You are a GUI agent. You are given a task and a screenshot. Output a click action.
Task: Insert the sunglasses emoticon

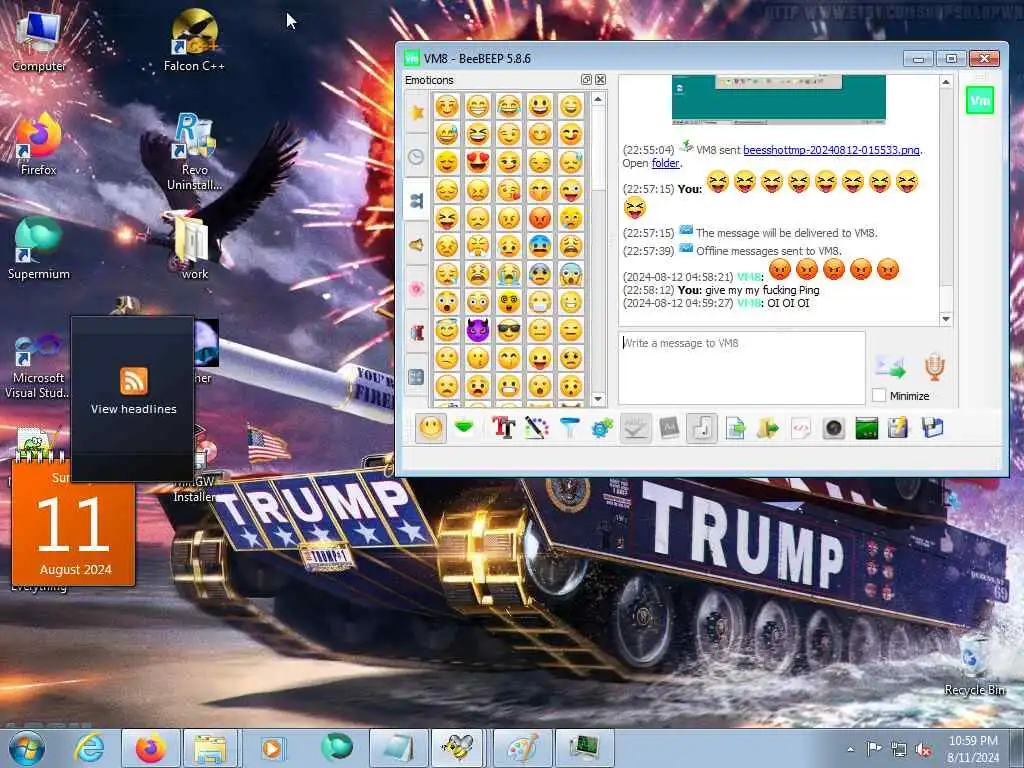[509, 330]
